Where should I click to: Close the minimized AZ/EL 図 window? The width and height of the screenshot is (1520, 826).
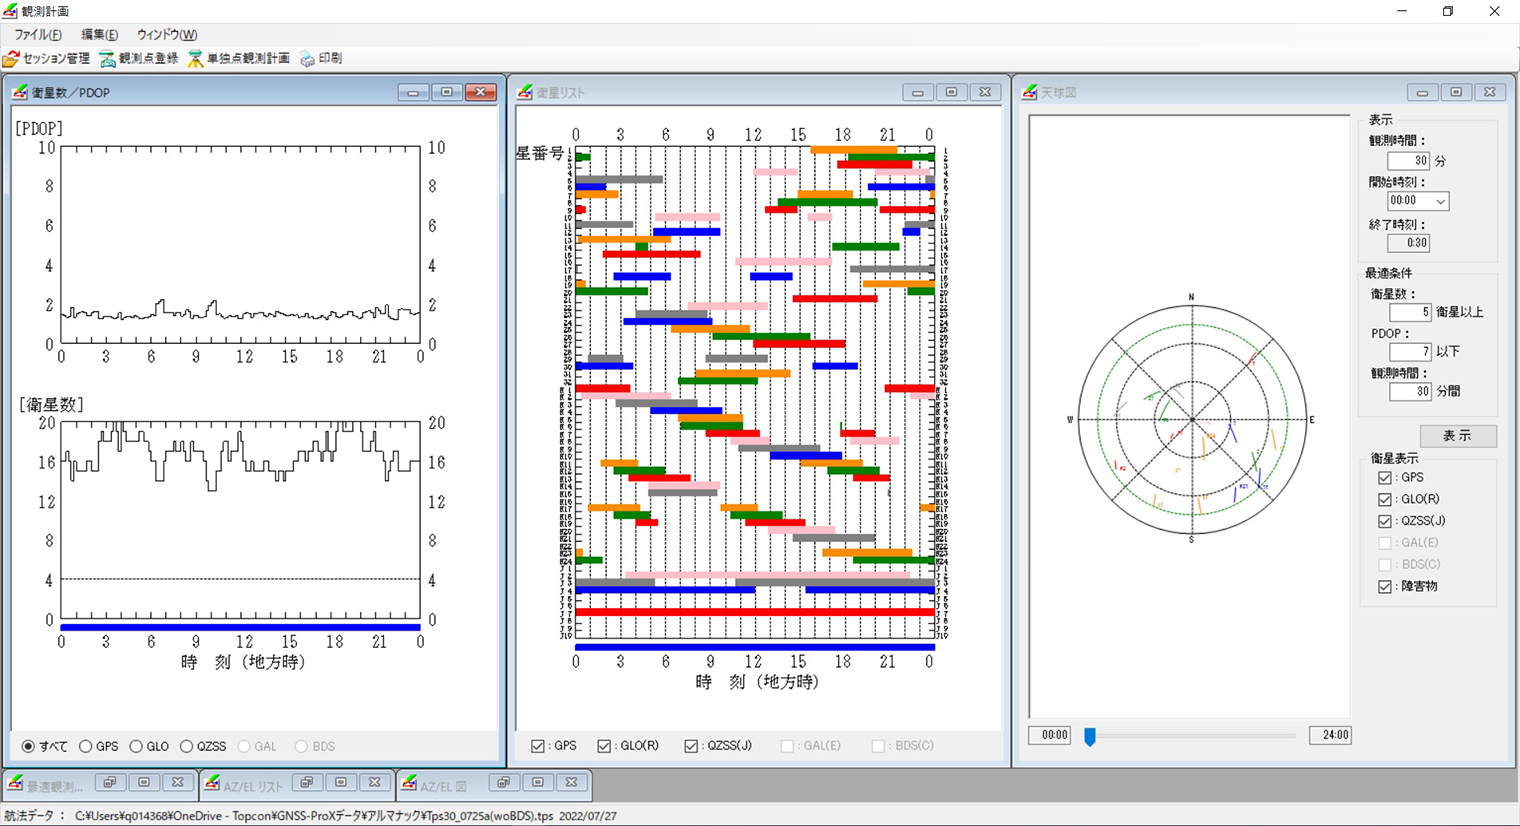pos(571,782)
